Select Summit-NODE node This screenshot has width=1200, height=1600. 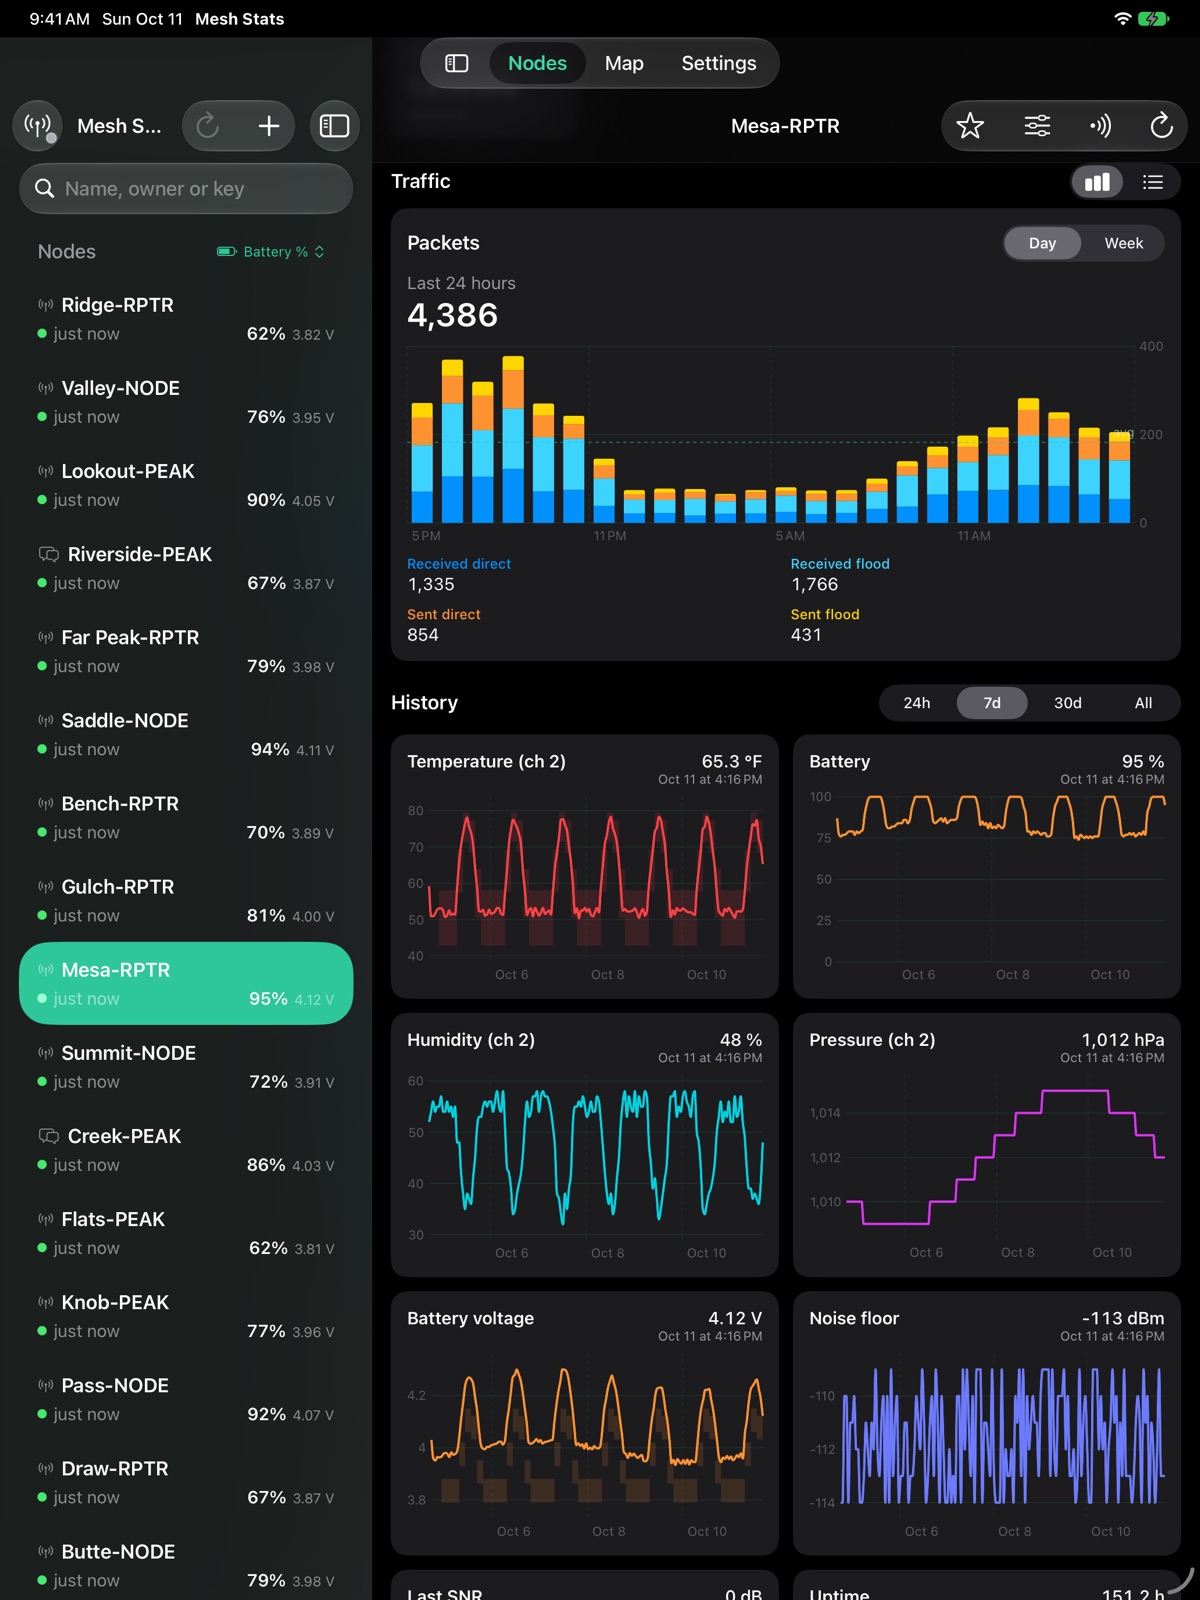[x=186, y=1066]
